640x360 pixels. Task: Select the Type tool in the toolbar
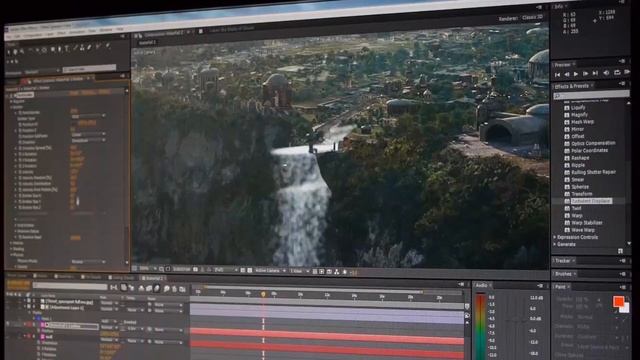[x=67, y=49]
